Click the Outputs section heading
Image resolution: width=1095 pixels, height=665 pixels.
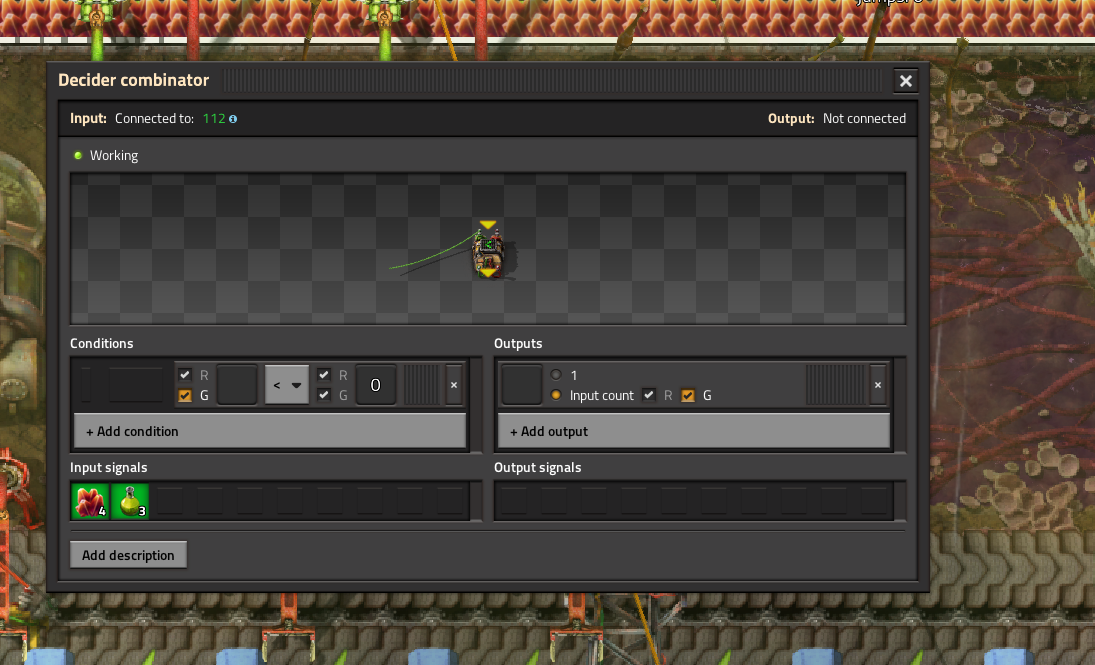(518, 344)
